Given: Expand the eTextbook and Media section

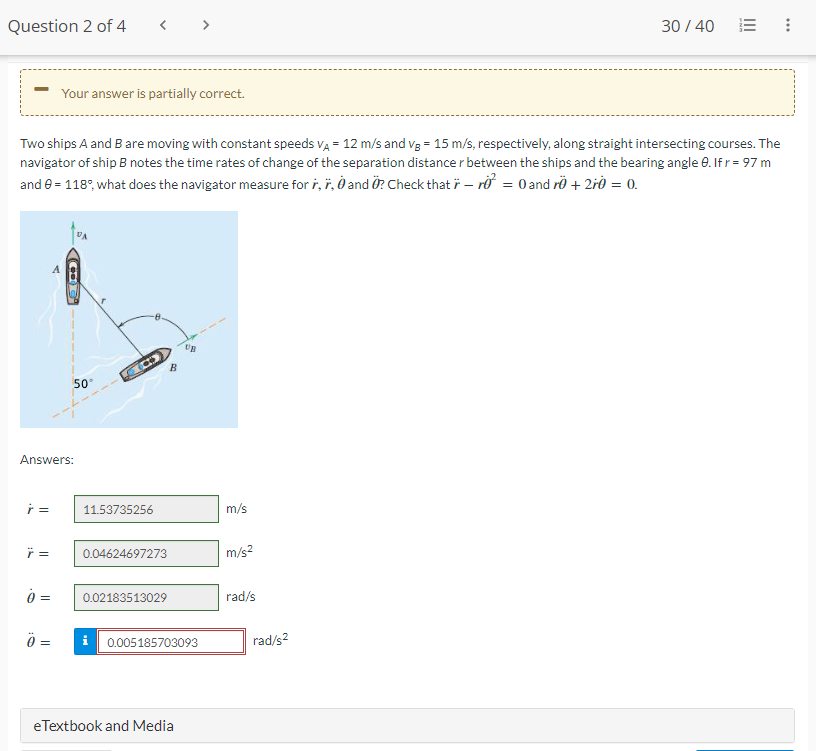Looking at the screenshot, I should (x=103, y=725).
